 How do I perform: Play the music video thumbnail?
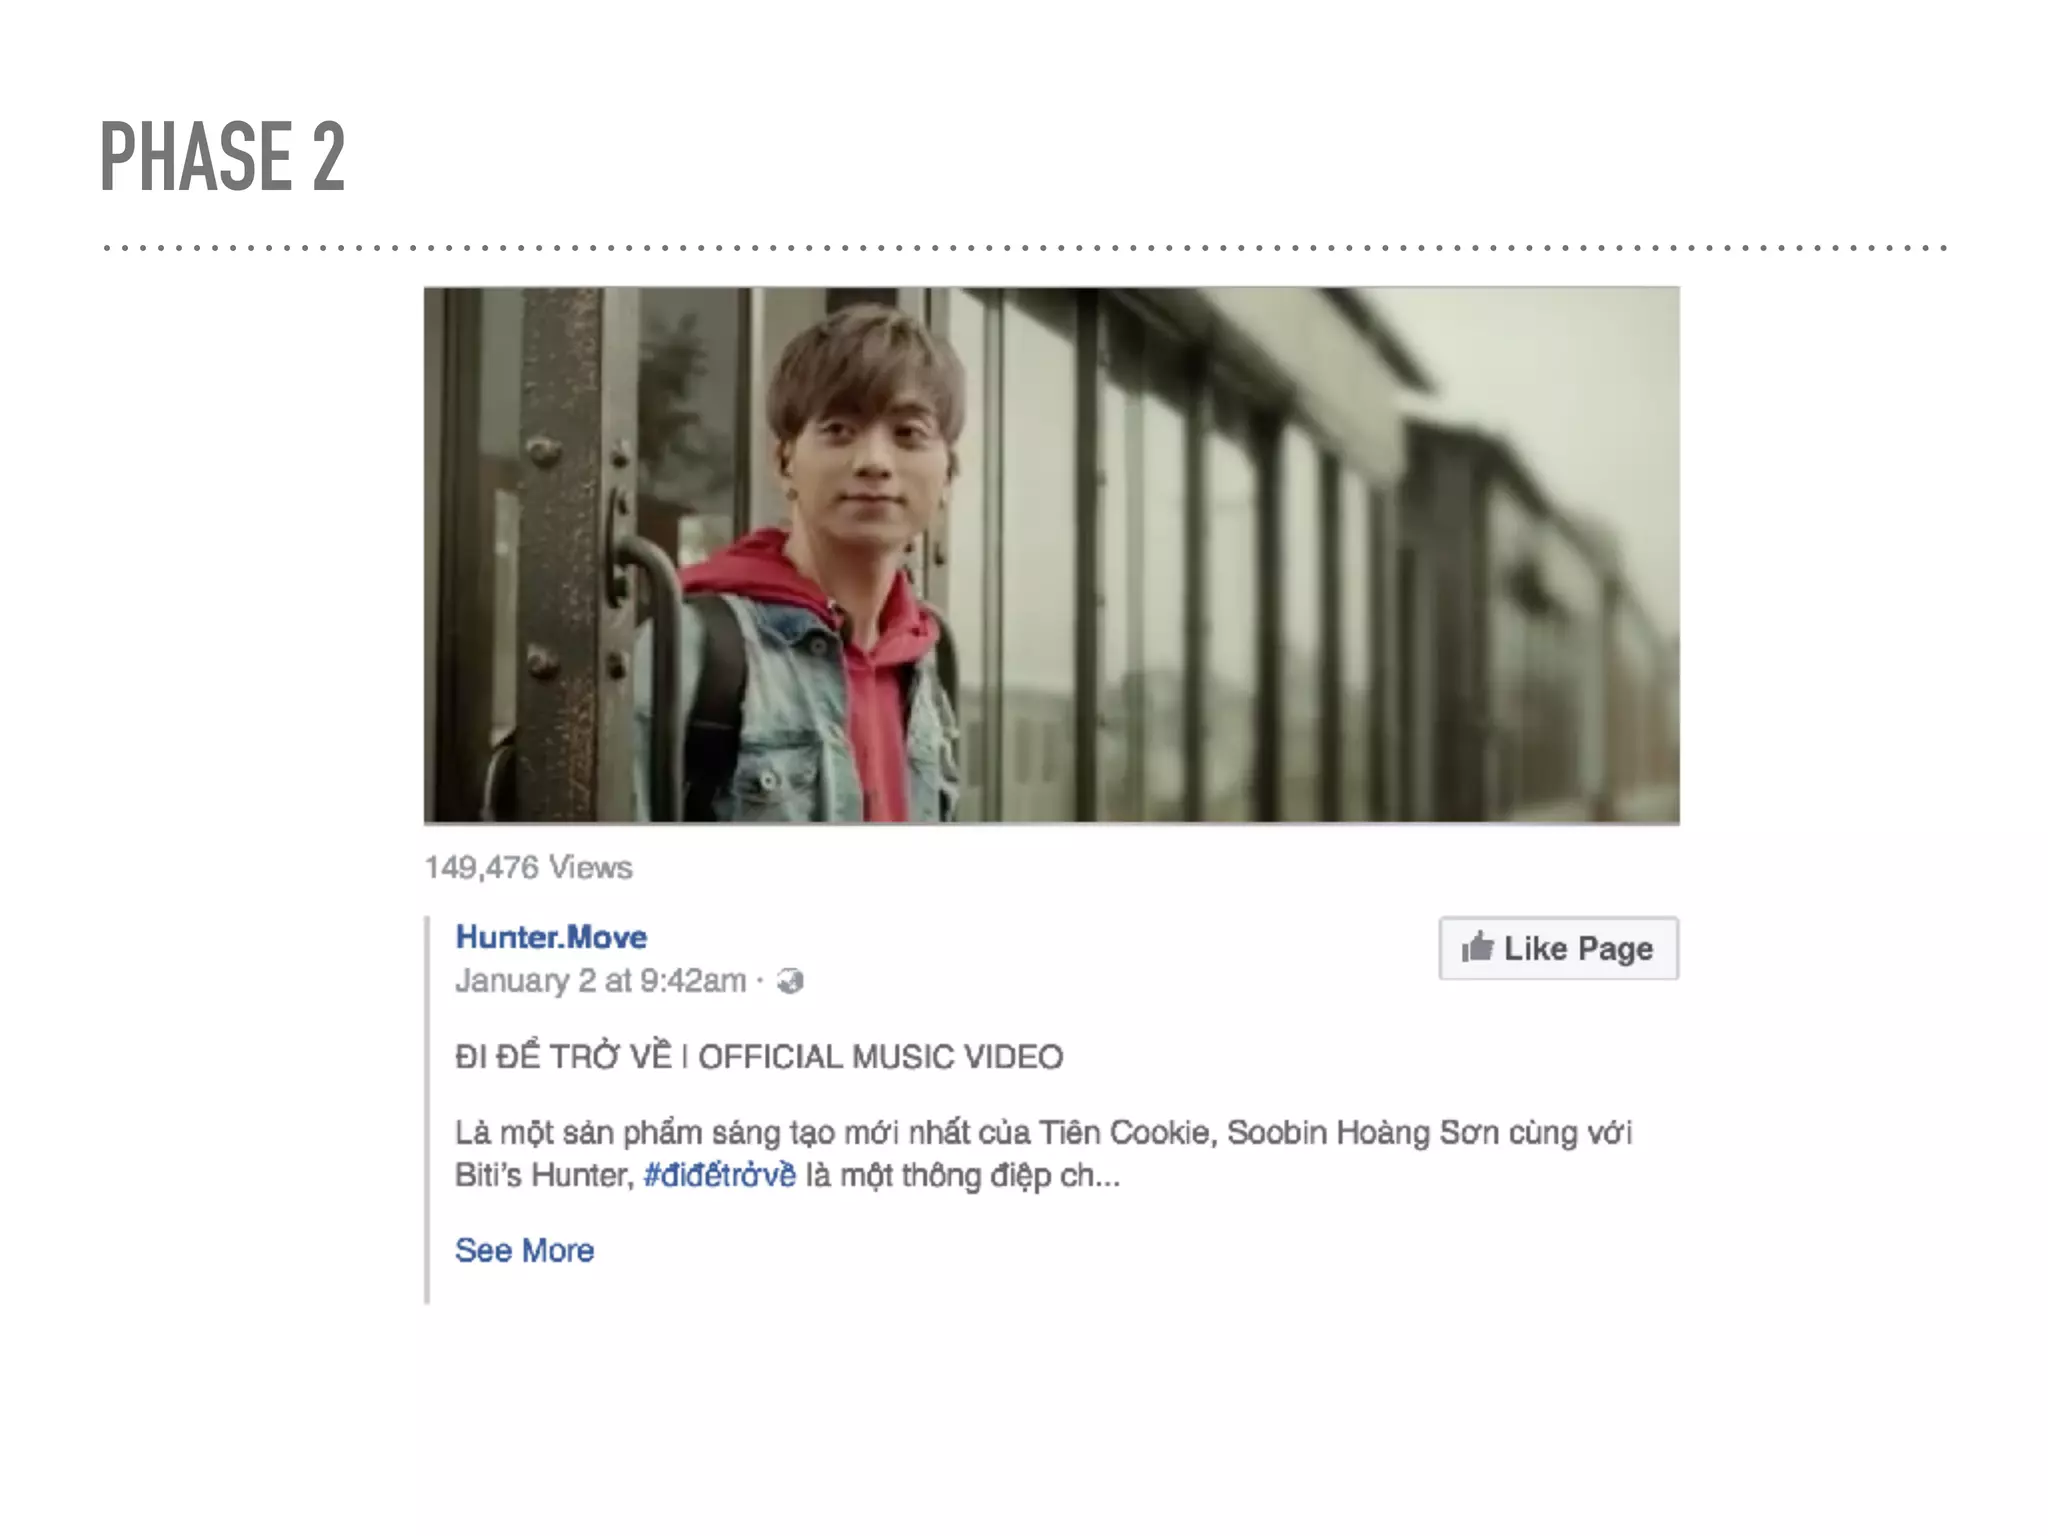1051,556
